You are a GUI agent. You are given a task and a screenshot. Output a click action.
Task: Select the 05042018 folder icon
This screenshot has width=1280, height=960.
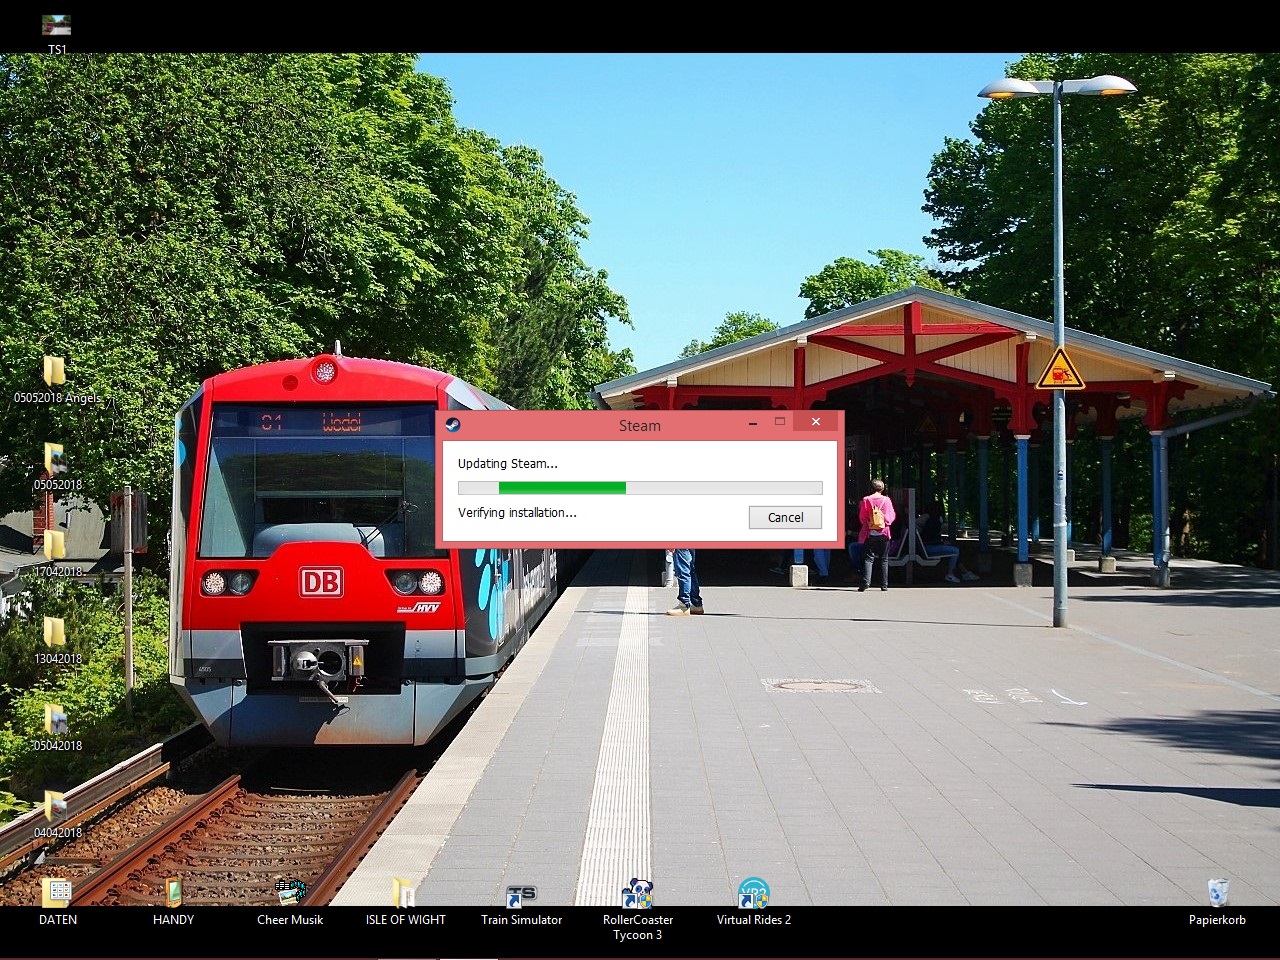click(x=54, y=720)
